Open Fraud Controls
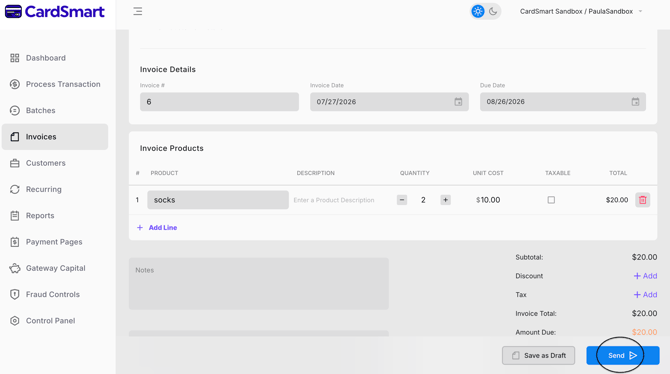 [53, 294]
